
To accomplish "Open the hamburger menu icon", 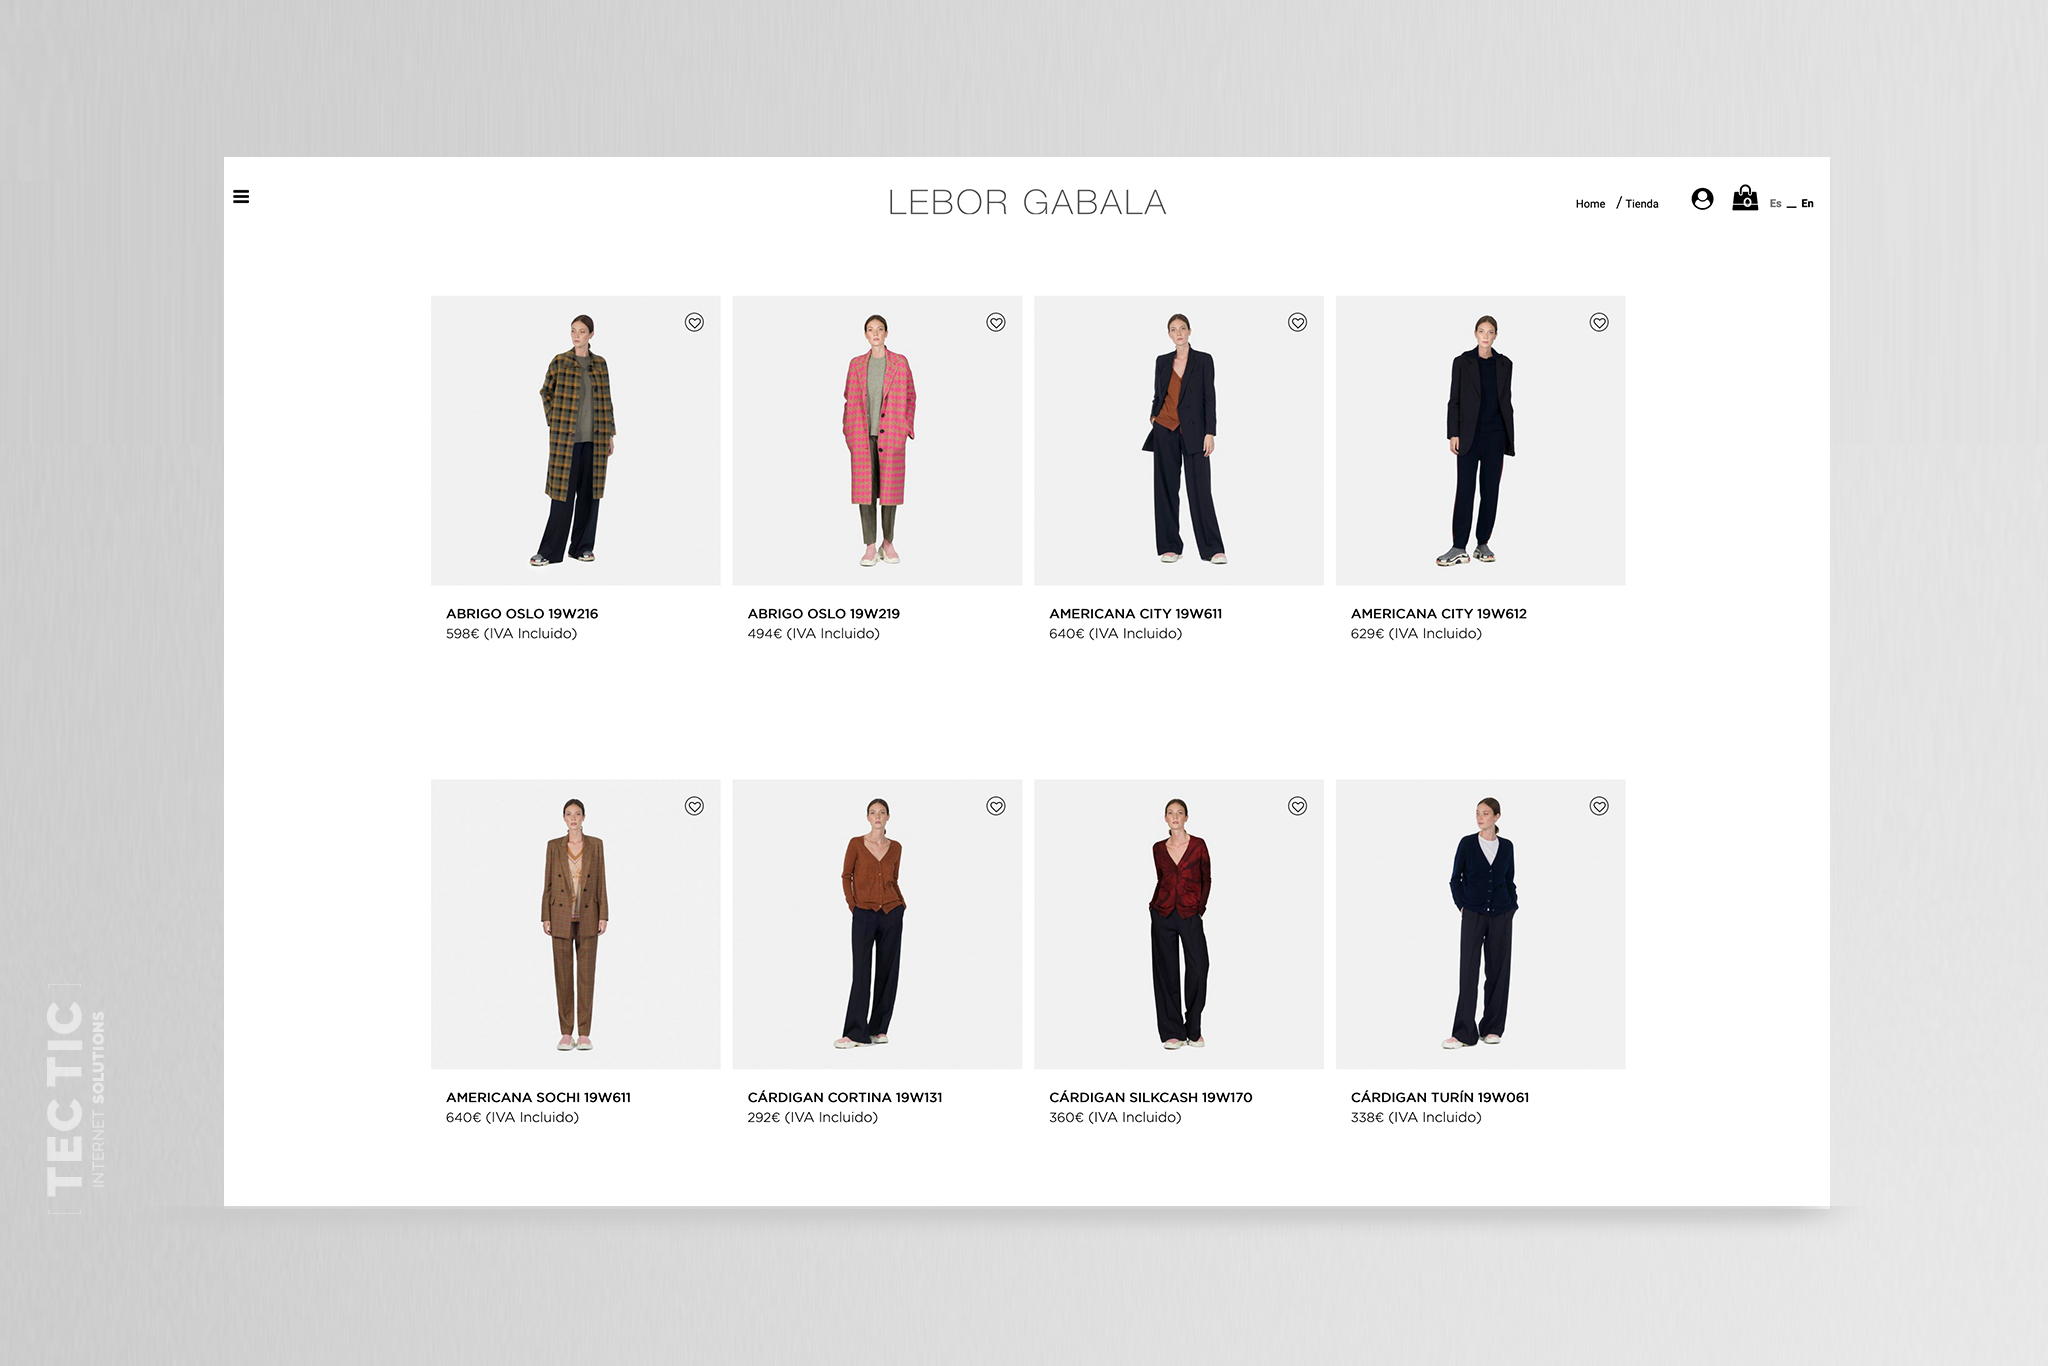I will click(241, 197).
